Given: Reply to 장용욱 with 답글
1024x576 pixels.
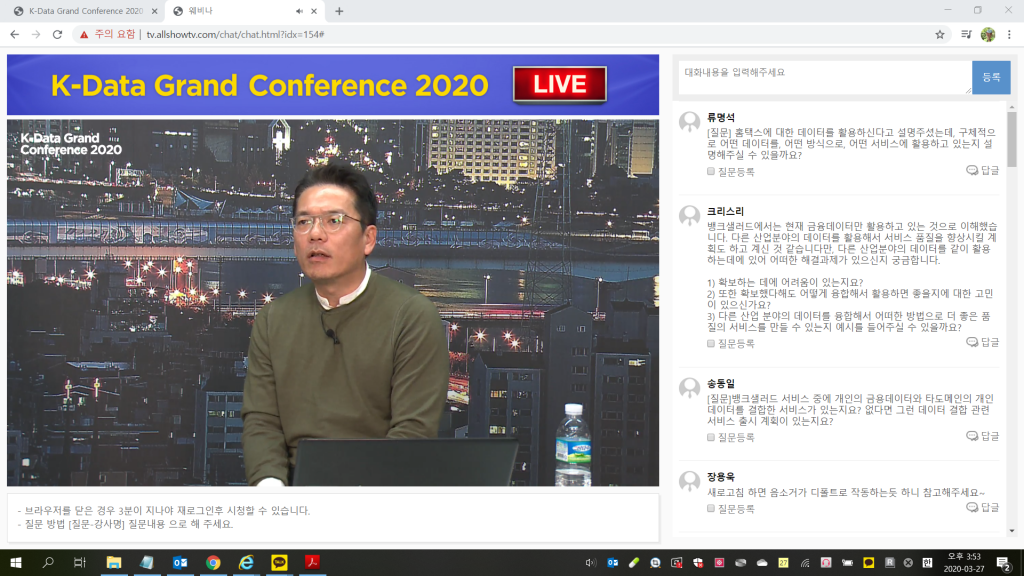Looking at the screenshot, I should [x=983, y=507].
